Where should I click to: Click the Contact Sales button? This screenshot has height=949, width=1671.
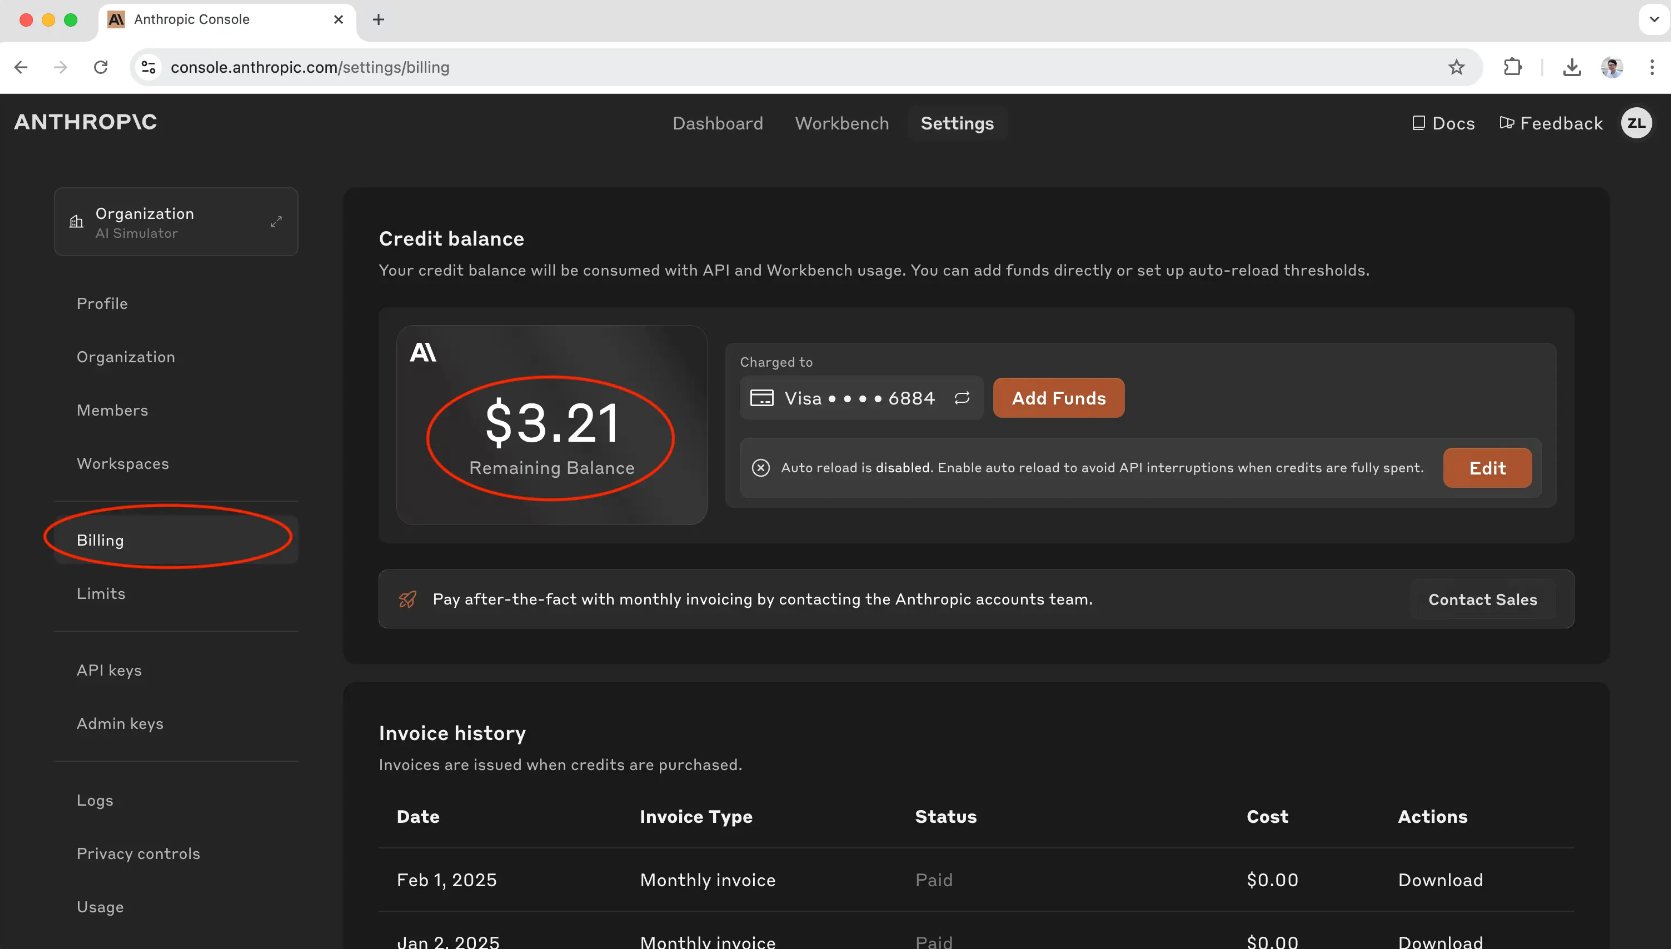(x=1483, y=599)
